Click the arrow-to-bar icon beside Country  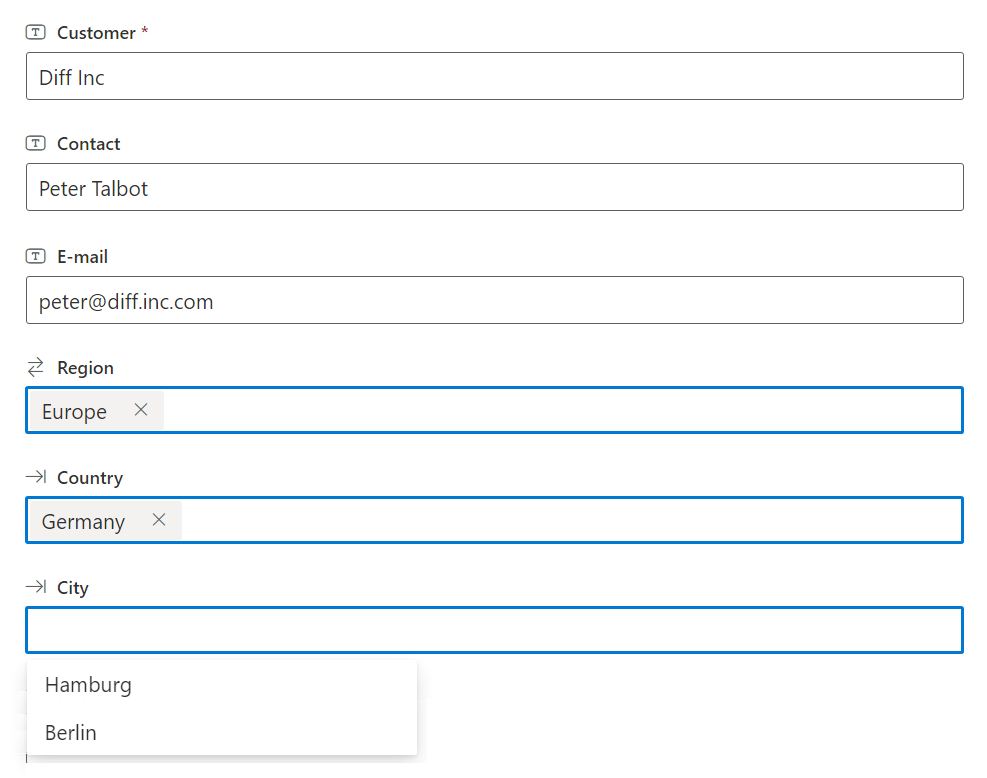[x=36, y=476]
